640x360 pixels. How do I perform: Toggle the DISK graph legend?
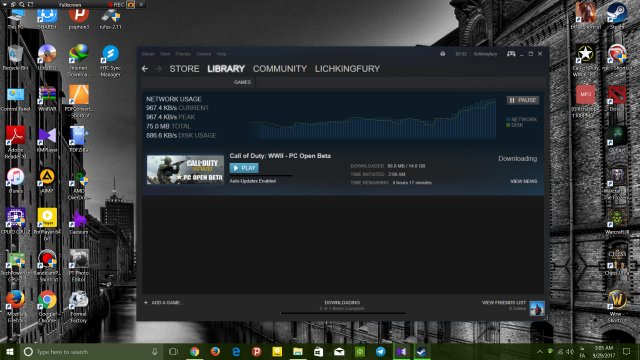(515, 125)
